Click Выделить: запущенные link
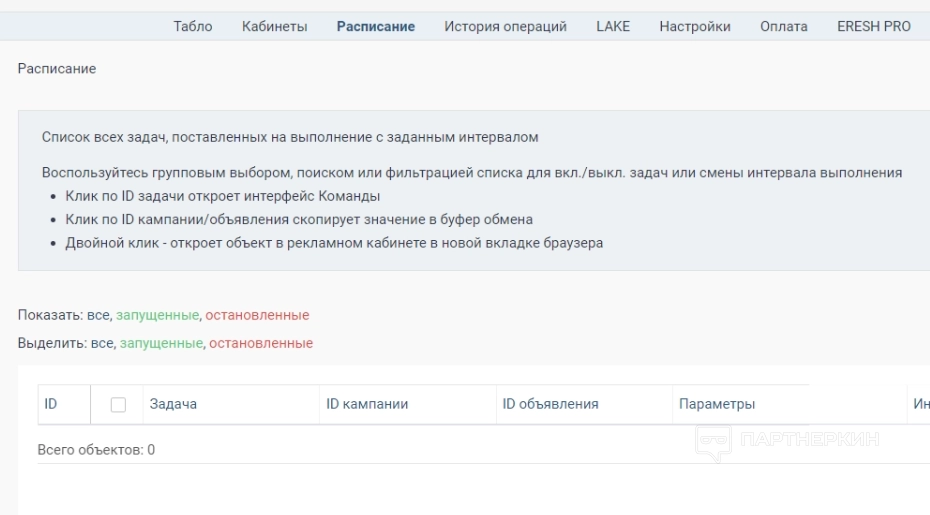This screenshot has width=930, height=515. tap(162, 343)
